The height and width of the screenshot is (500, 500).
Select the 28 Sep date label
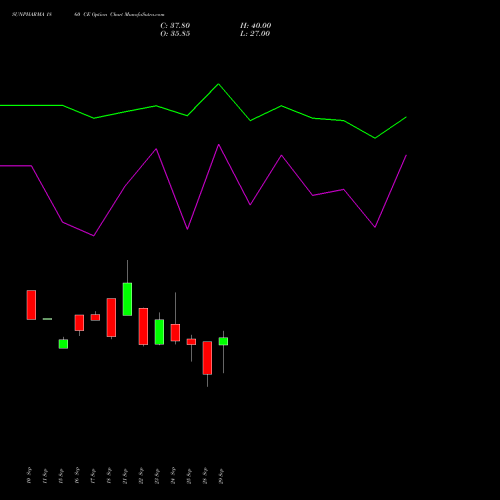205,476
